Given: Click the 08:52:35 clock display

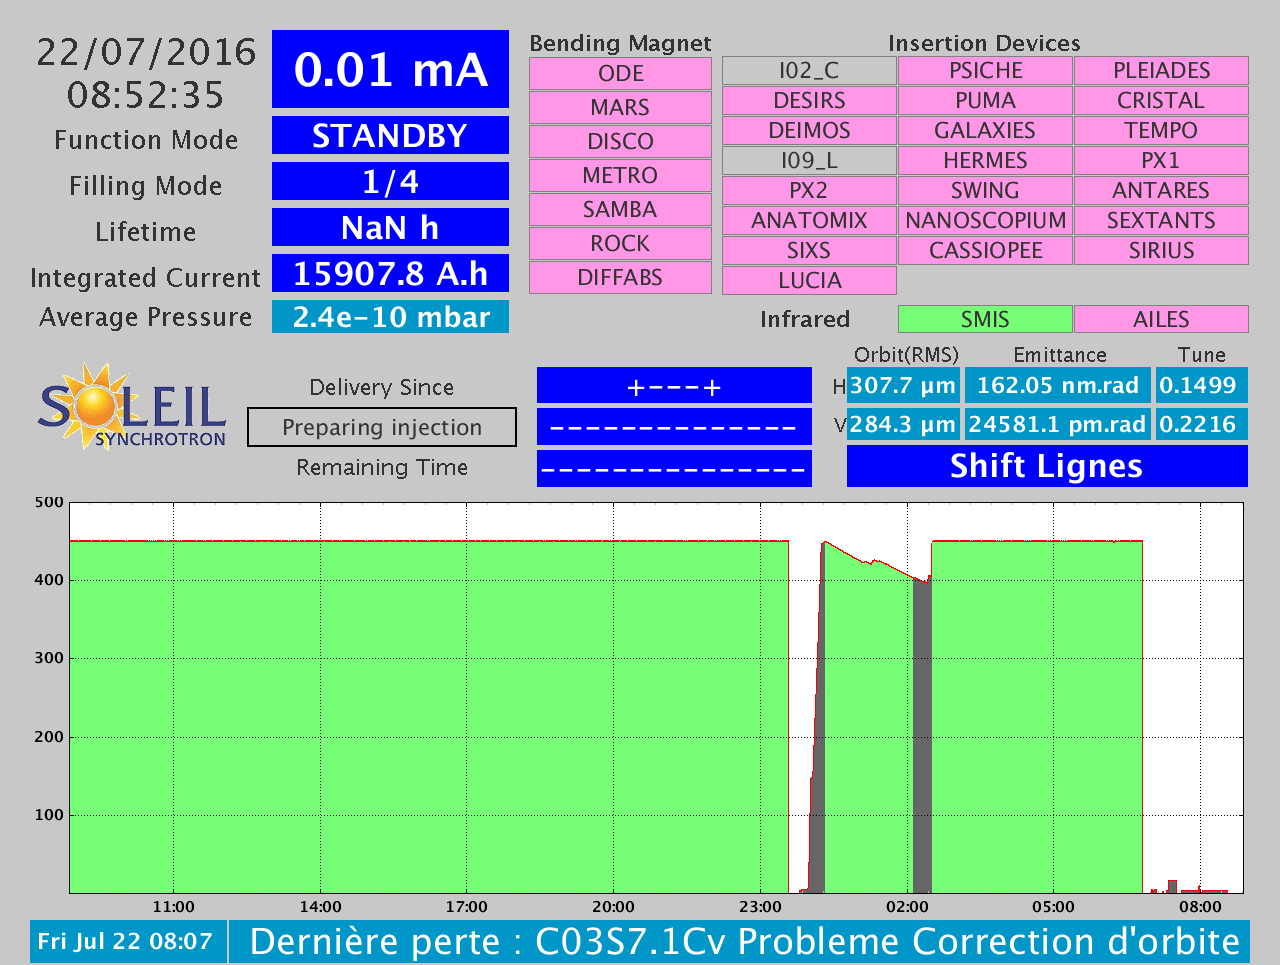Looking at the screenshot, I should pyautogui.click(x=146, y=95).
